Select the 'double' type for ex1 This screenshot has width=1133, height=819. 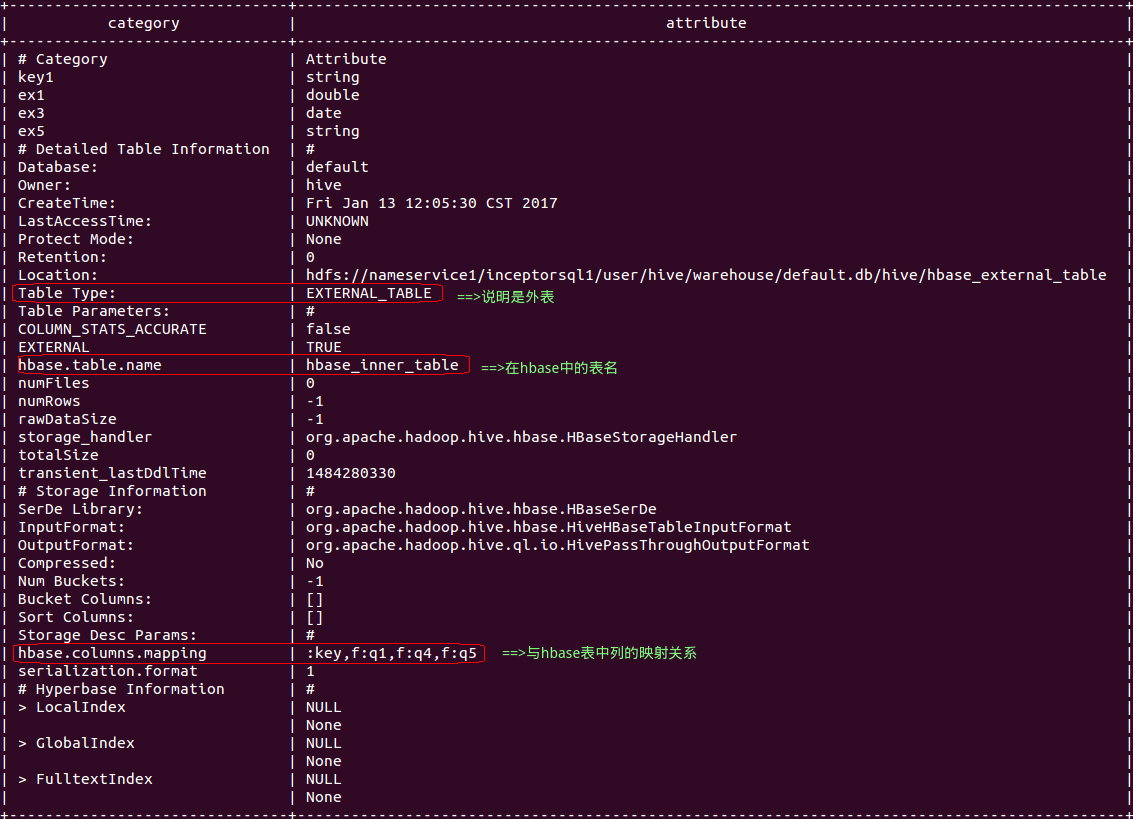(x=332, y=95)
